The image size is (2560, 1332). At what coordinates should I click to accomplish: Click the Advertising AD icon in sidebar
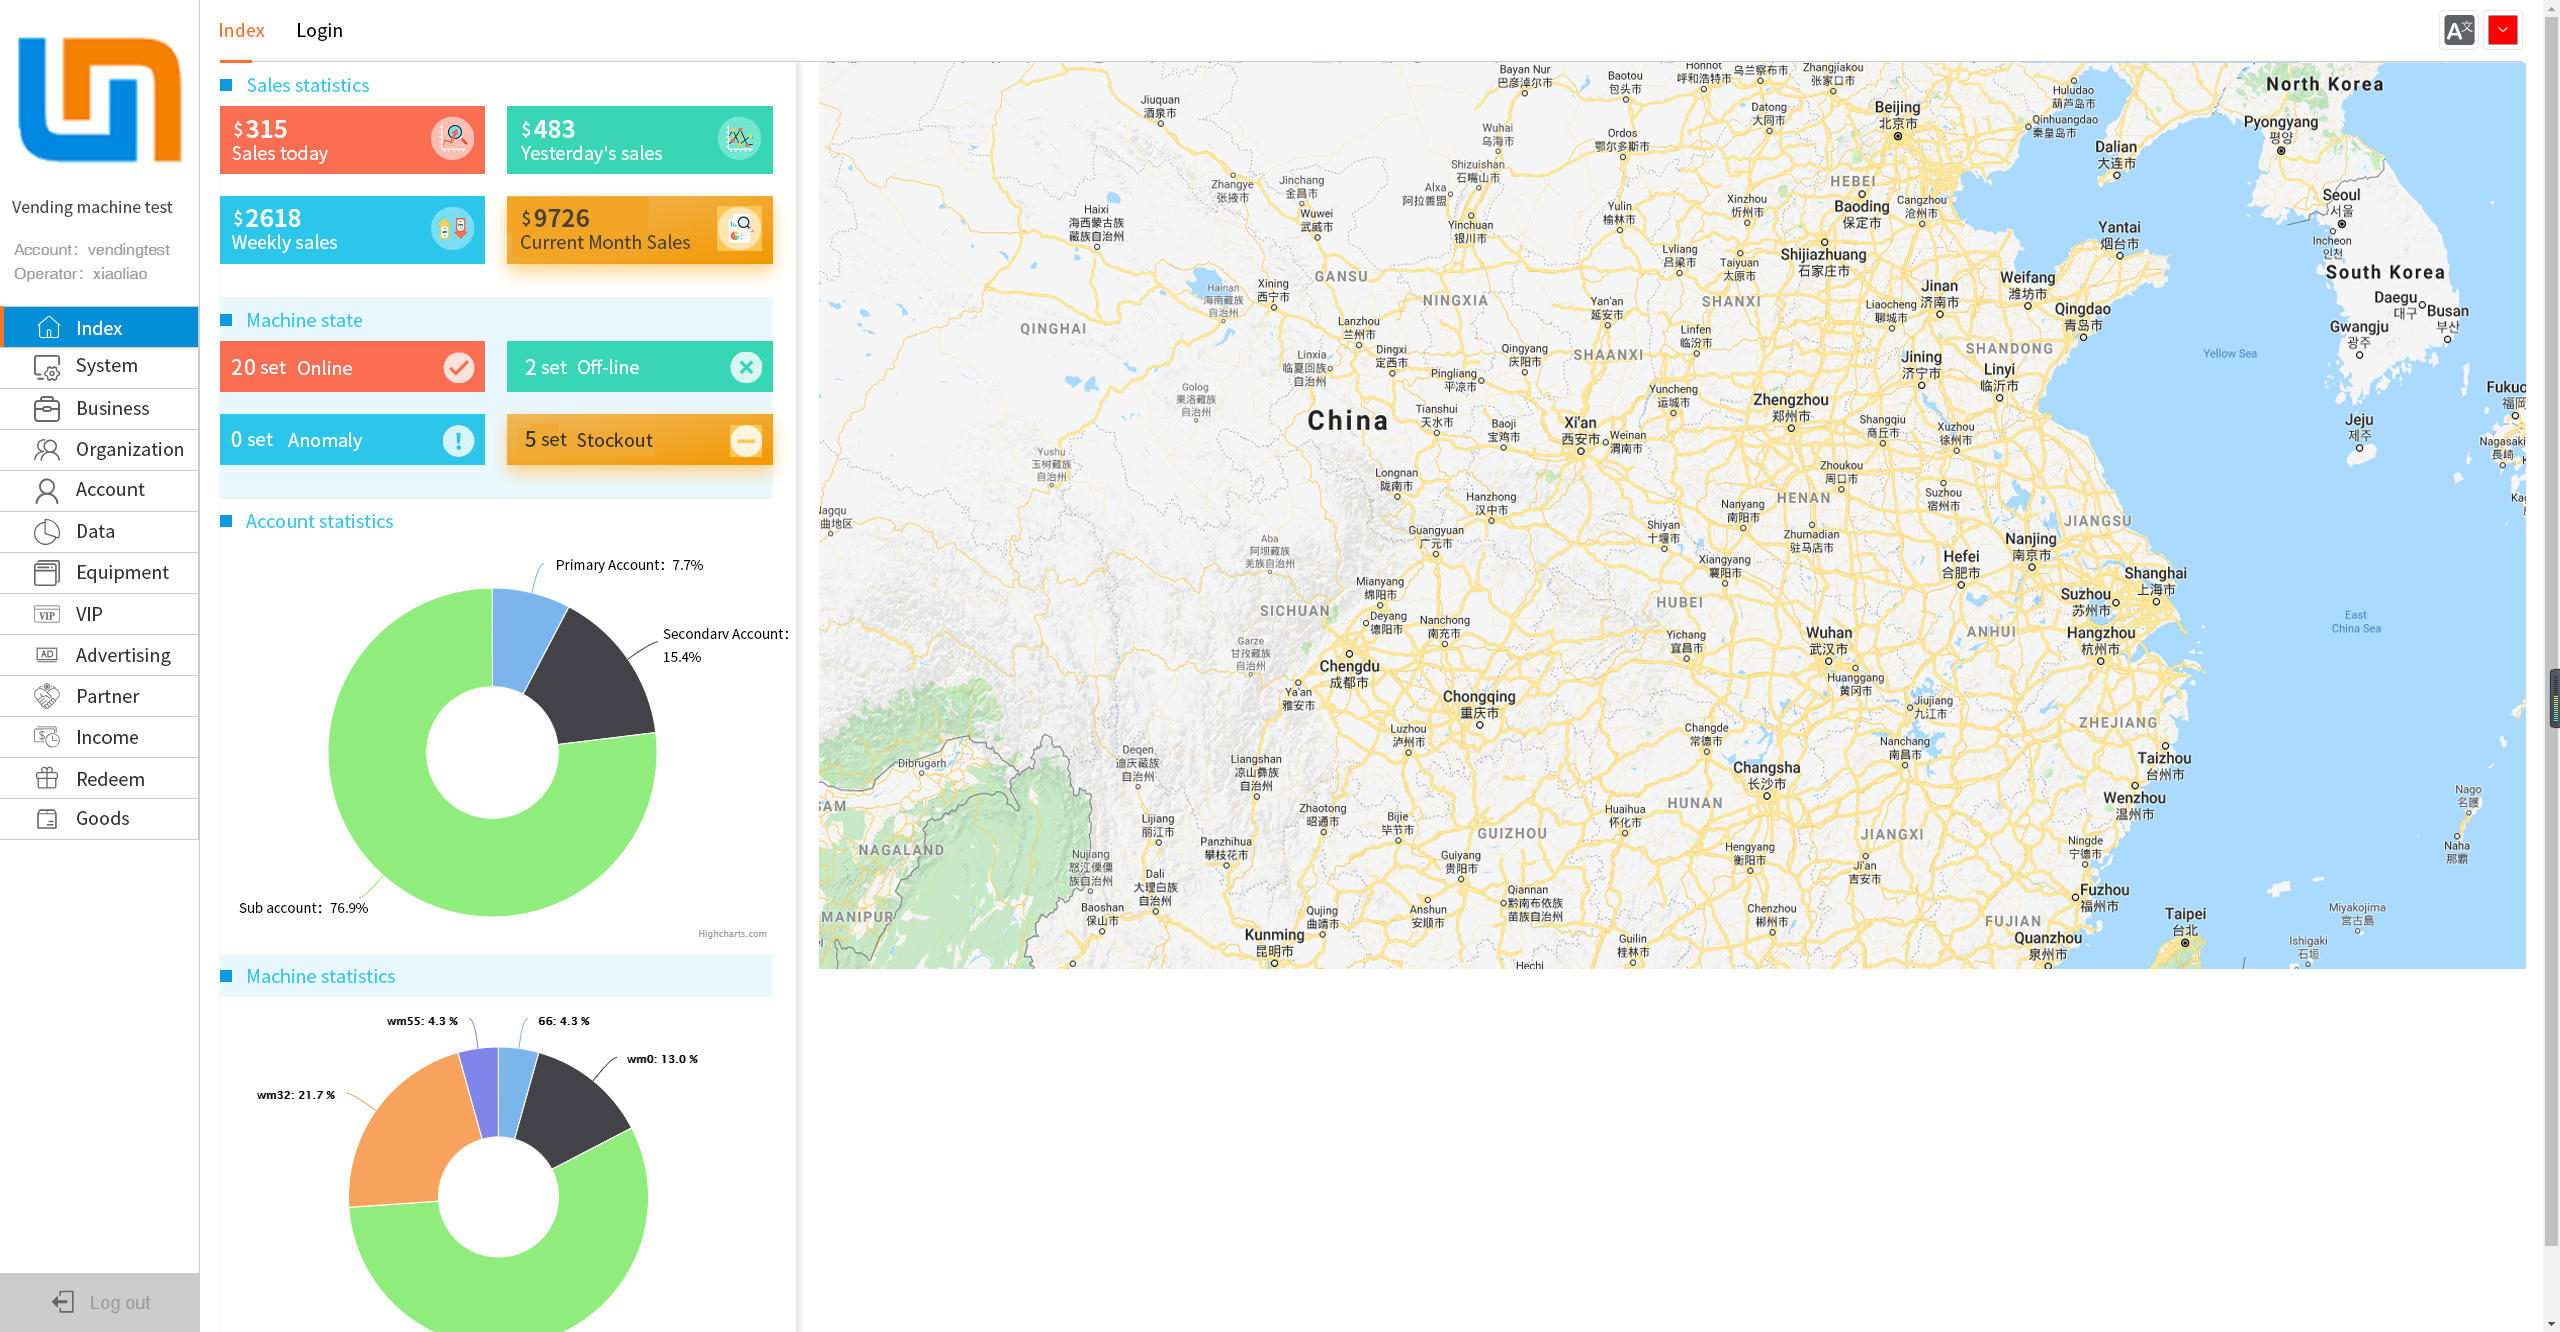pyautogui.click(x=47, y=655)
